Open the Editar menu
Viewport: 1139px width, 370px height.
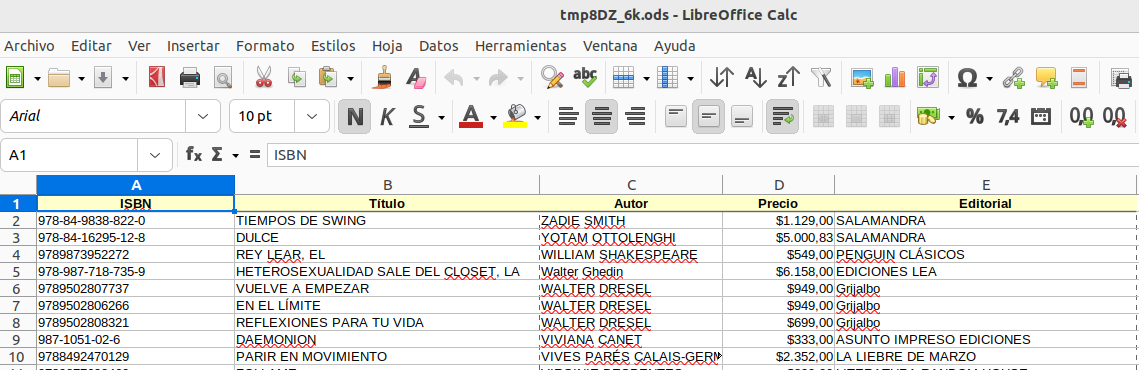tap(91, 46)
